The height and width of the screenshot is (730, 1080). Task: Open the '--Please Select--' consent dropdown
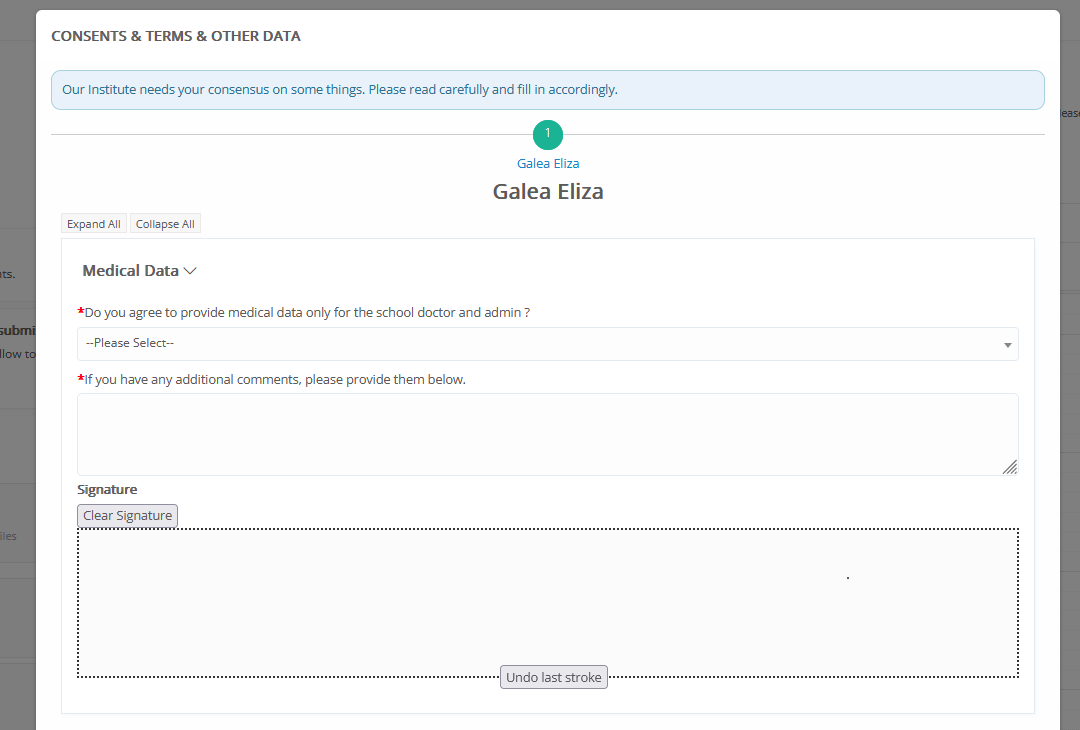(547, 344)
